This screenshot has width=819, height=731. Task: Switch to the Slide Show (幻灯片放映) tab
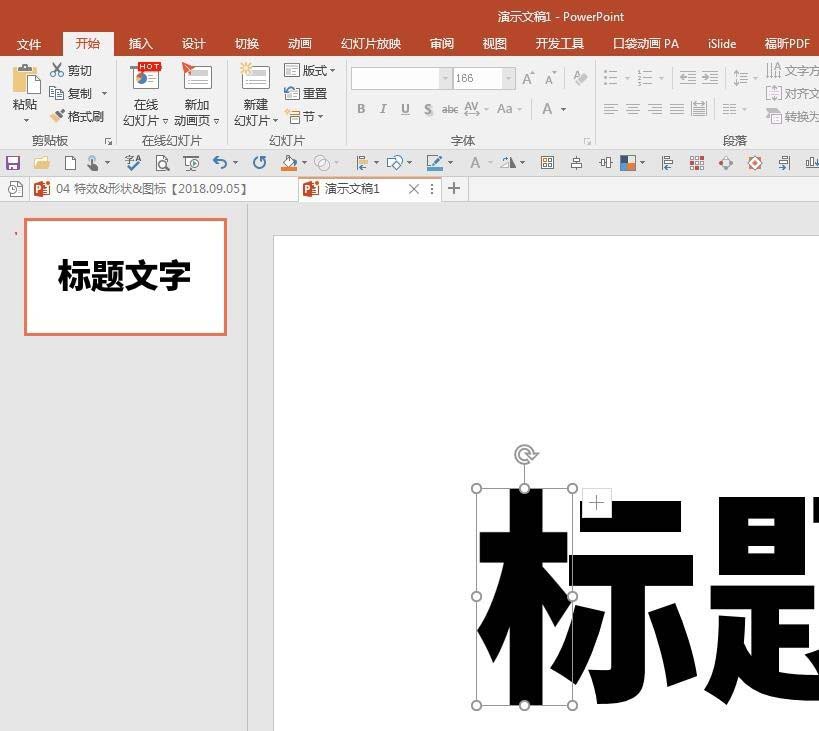pyautogui.click(x=371, y=44)
